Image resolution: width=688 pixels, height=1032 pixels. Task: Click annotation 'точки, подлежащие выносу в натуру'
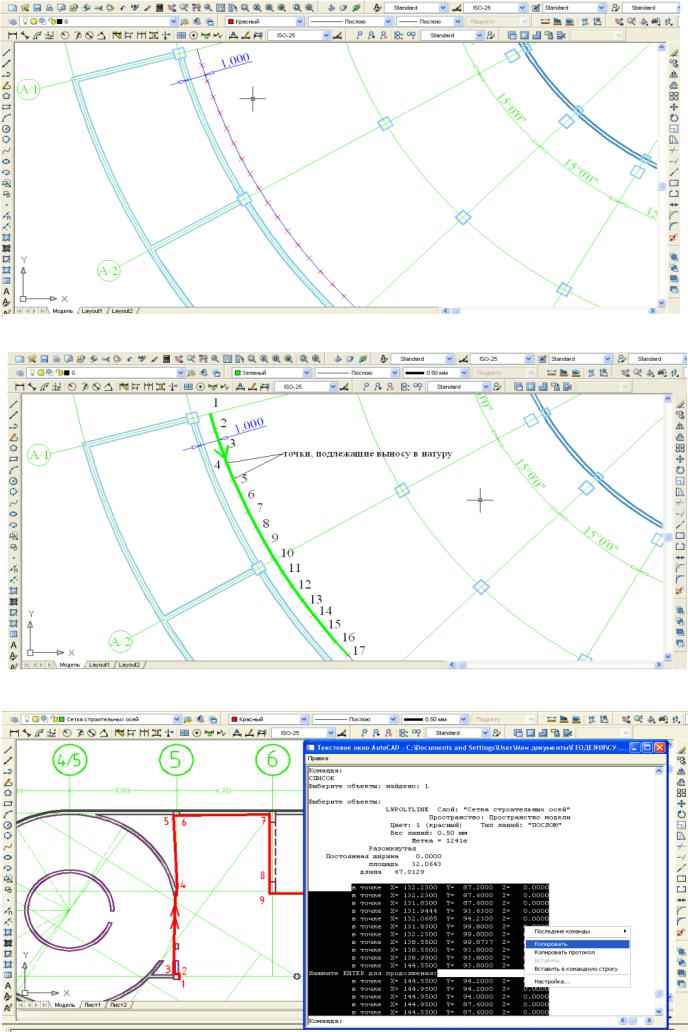pyautogui.click(x=367, y=453)
